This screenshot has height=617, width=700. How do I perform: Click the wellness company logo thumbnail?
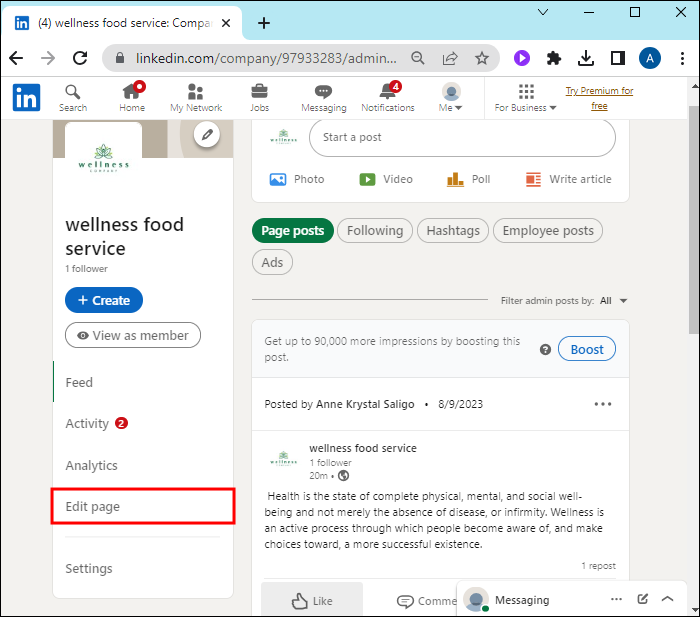pos(104,158)
